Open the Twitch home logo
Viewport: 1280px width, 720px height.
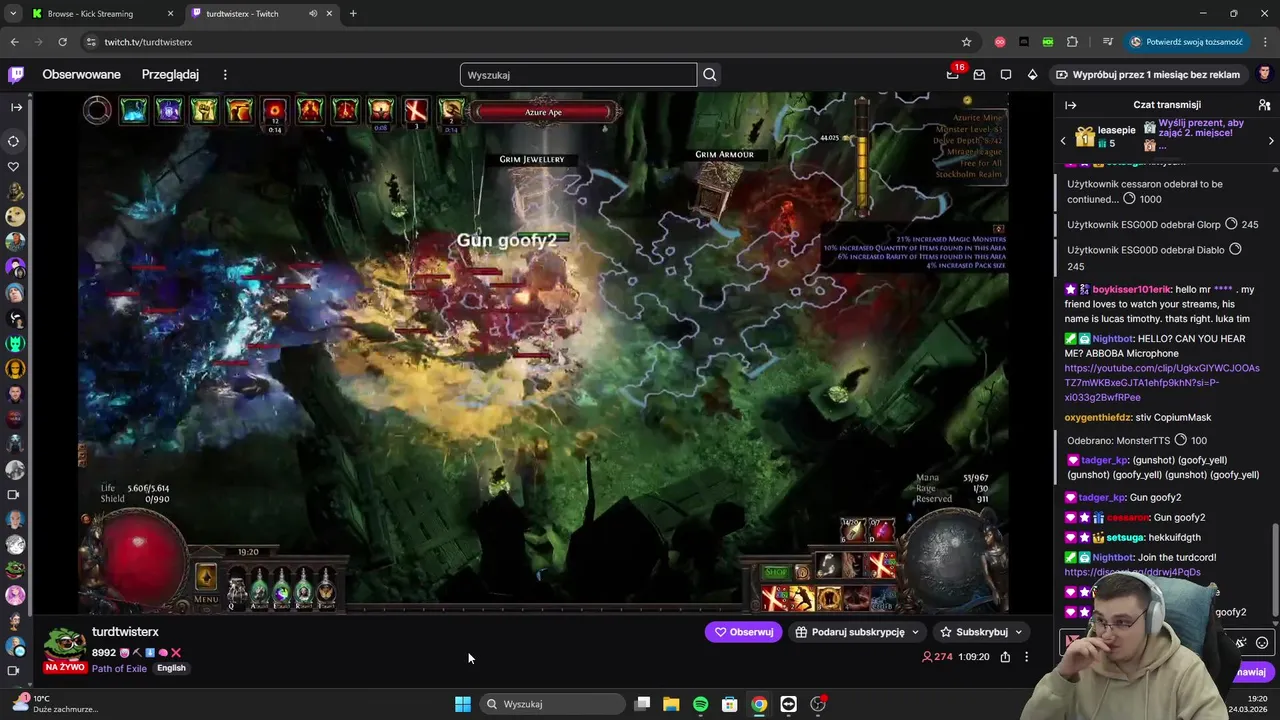(16, 74)
